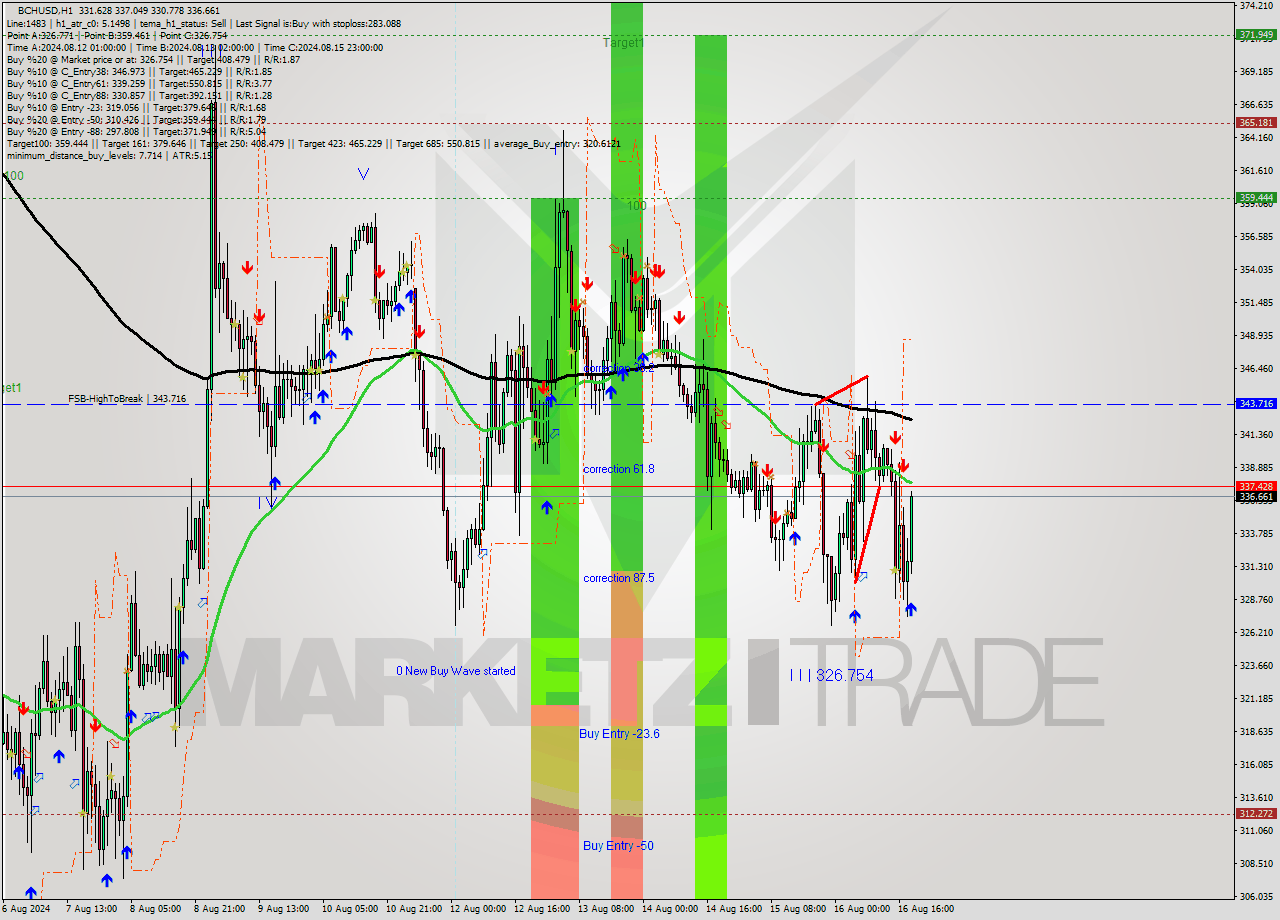This screenshot has height=920, width=1280.
Task: Click the 321.185 price scale value
Action: tap(1256, 699)
